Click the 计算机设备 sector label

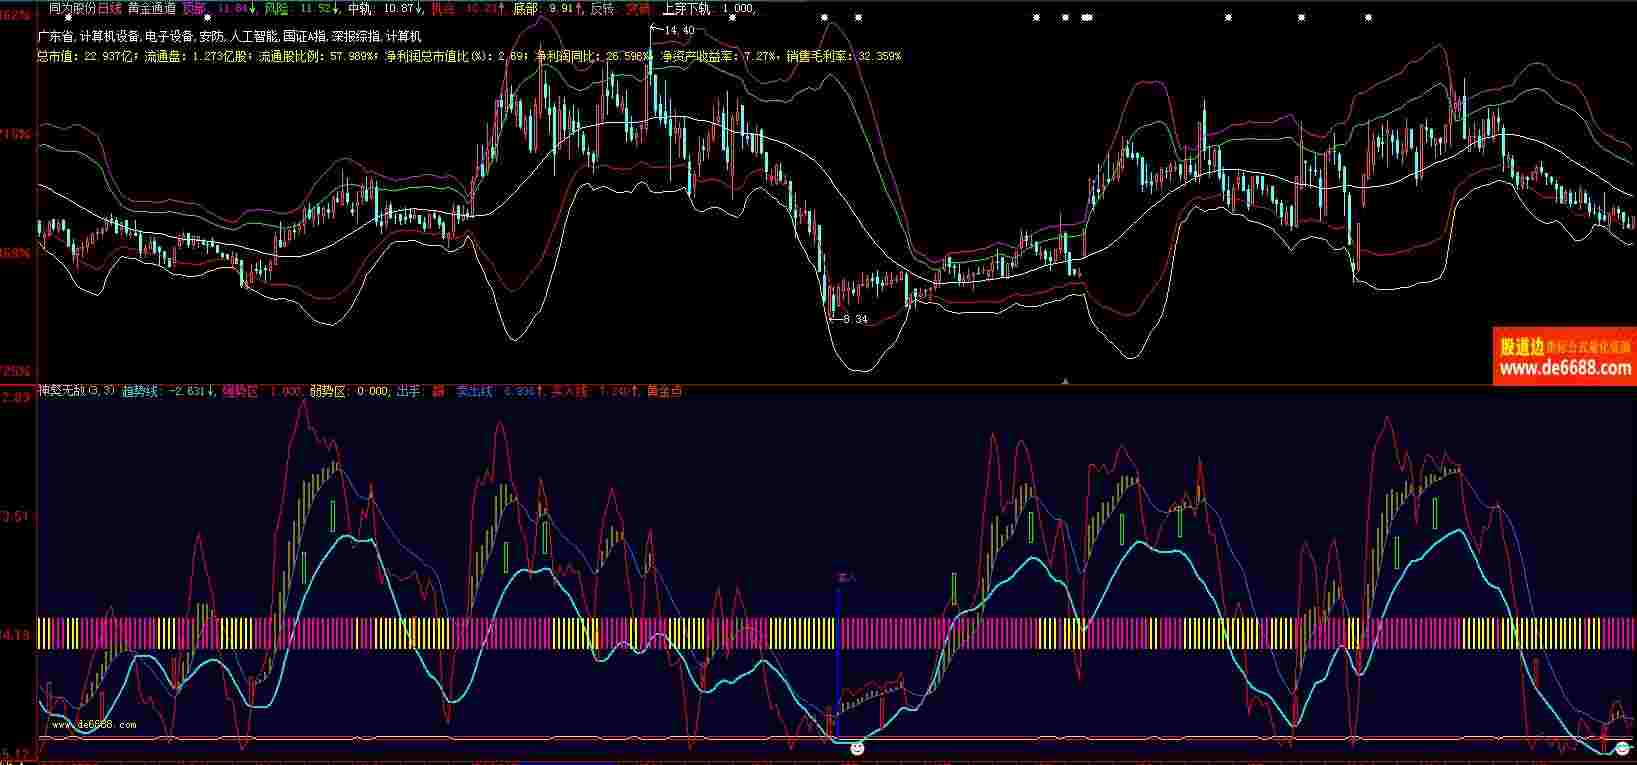coord(108,36)
